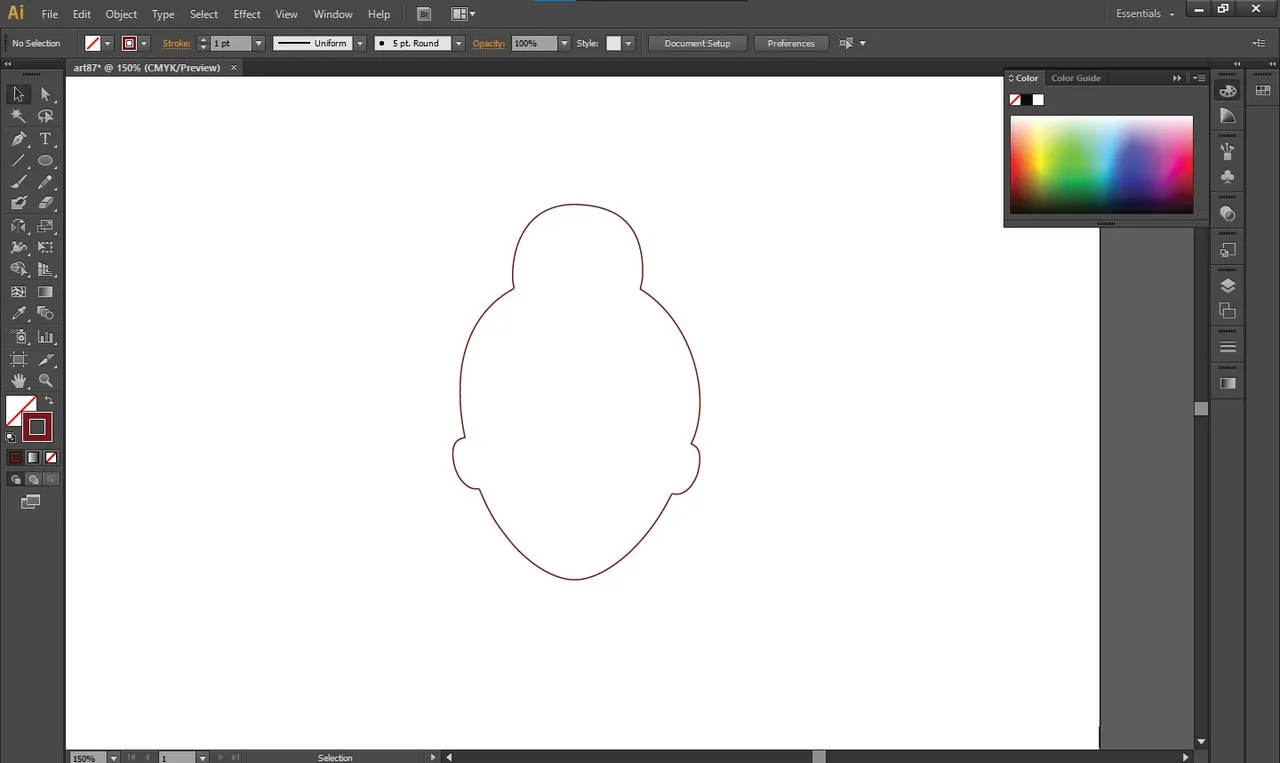Select the Ellipse tool
The height and width of the screenshot is (763, 1280).
click(45, 161)
